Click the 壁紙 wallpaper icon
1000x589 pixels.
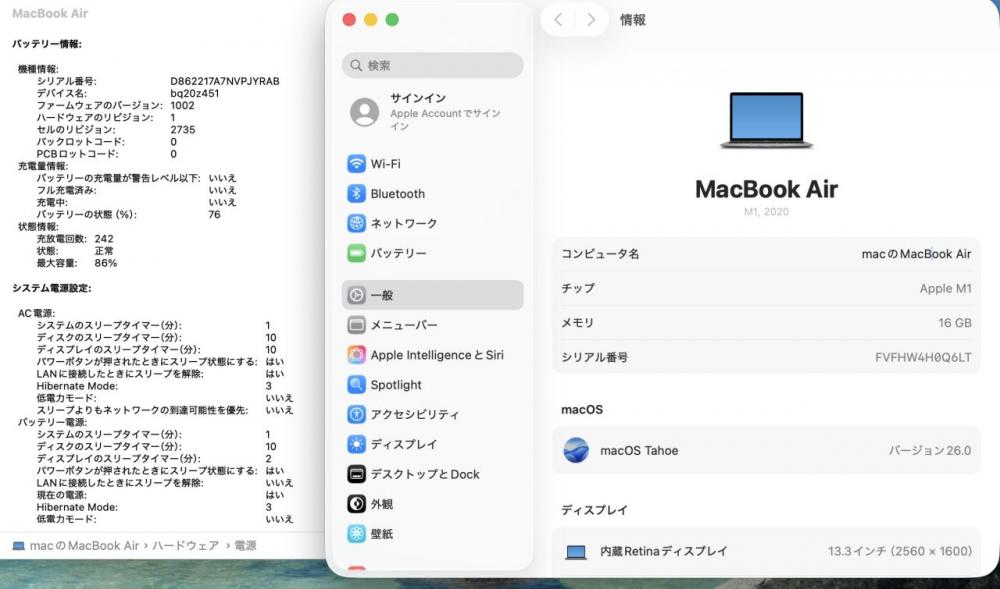[356, 534]
